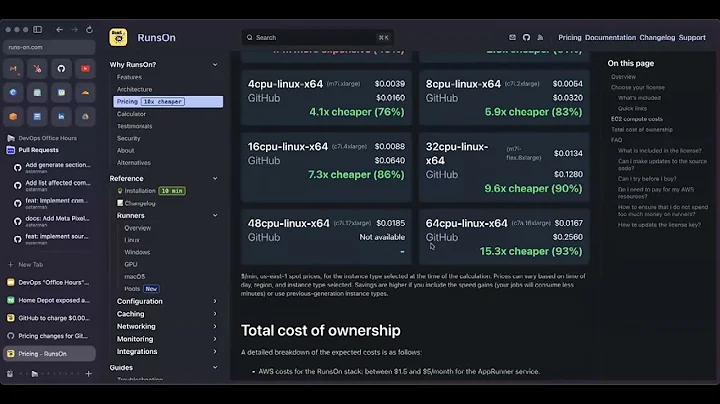The width and height of the screenshot is (720, 404).
Task: Open the YouTube pinned shortcut
Action: coord(85,69)
